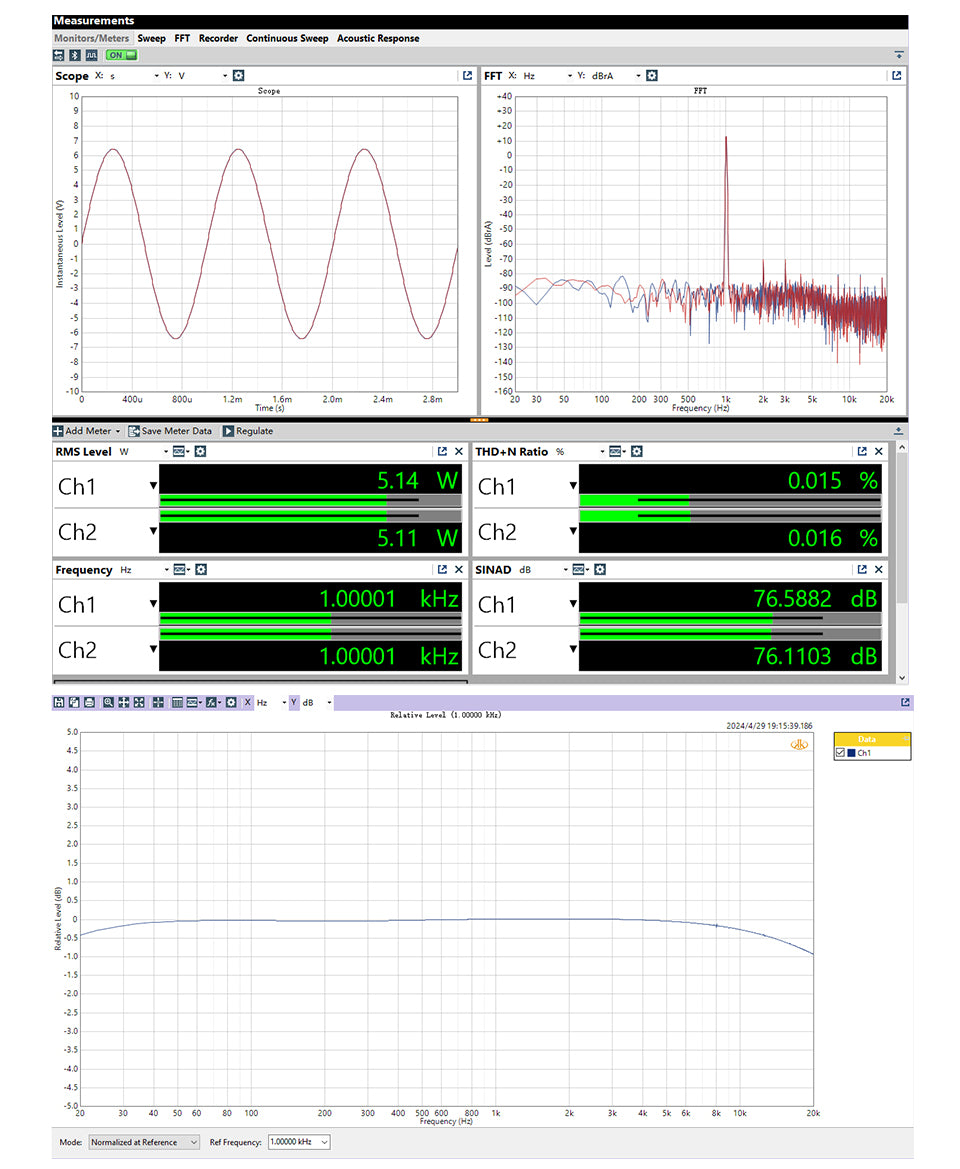Expand the Ref Frequency dropdown

322,1142
